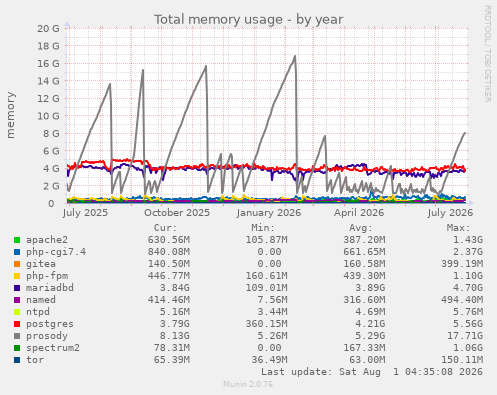Click the gitea orange legend swatch
Screen dimensions: 497x395
17,264
